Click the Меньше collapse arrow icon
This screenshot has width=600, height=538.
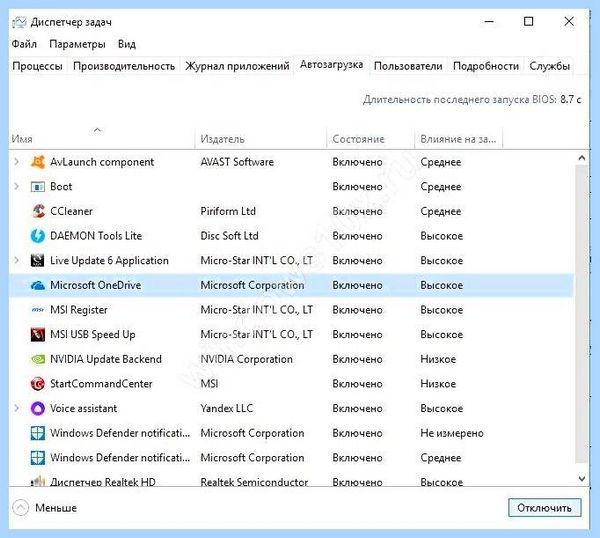pos(21,508)
